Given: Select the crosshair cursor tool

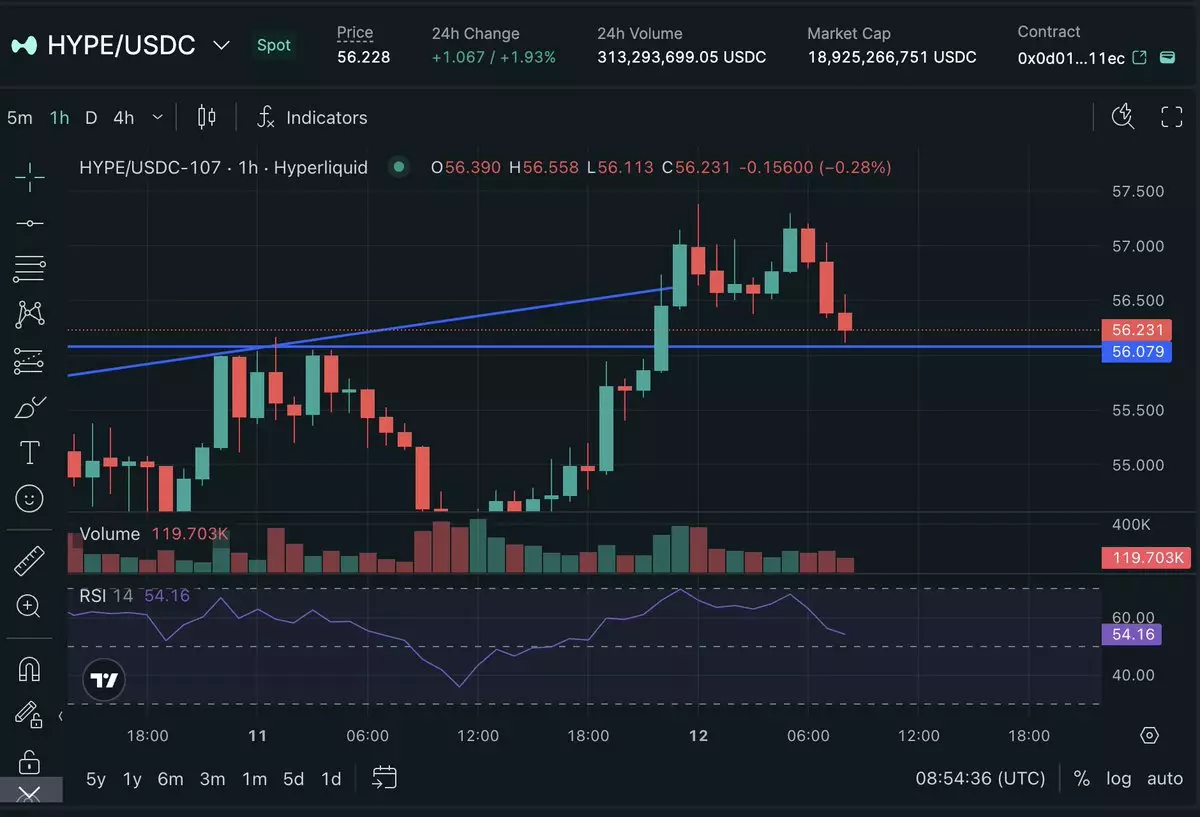Looking at the screenshot, I should [x=30, y=178].
